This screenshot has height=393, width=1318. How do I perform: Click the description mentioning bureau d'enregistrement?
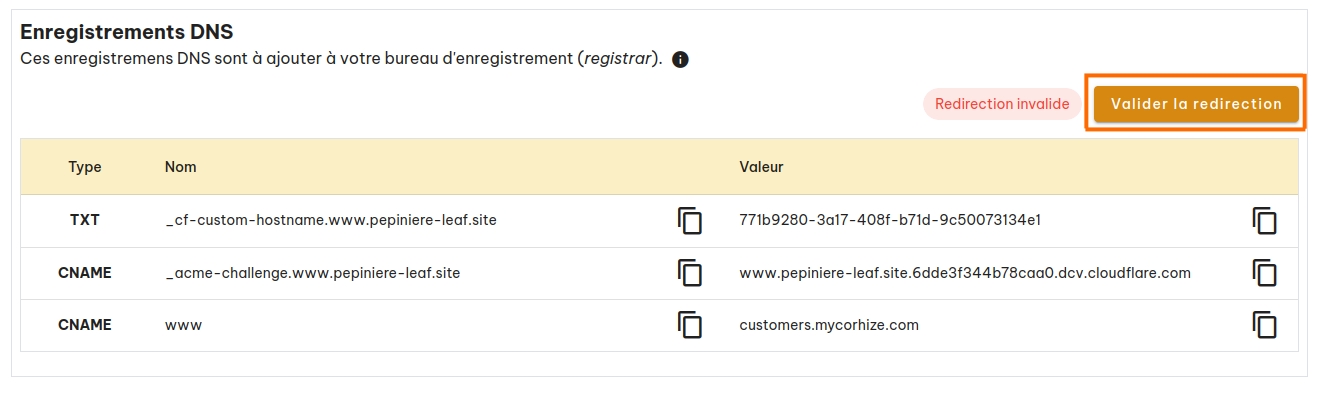point(342,59)
